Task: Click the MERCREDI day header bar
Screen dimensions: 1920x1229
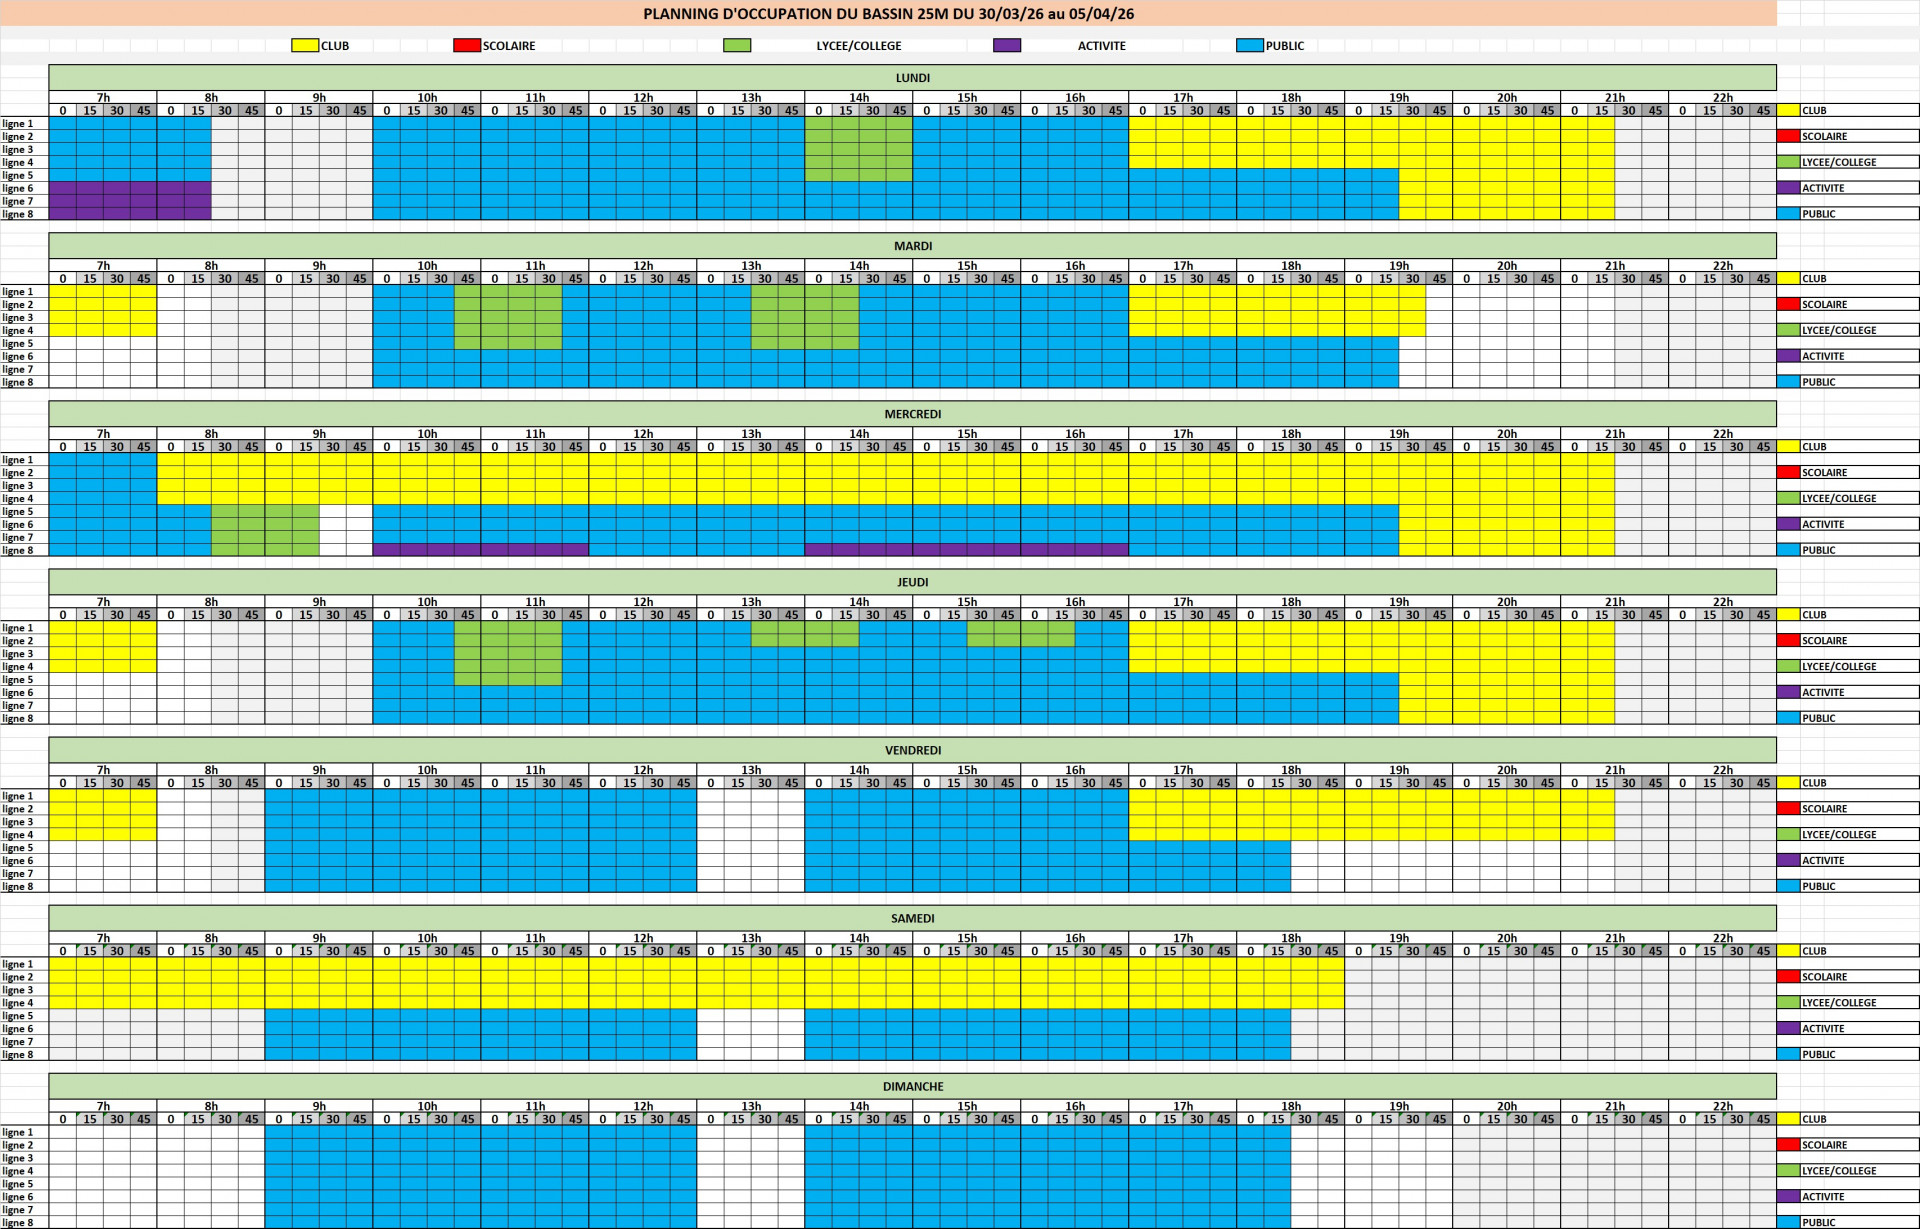Action: (912, 414)
